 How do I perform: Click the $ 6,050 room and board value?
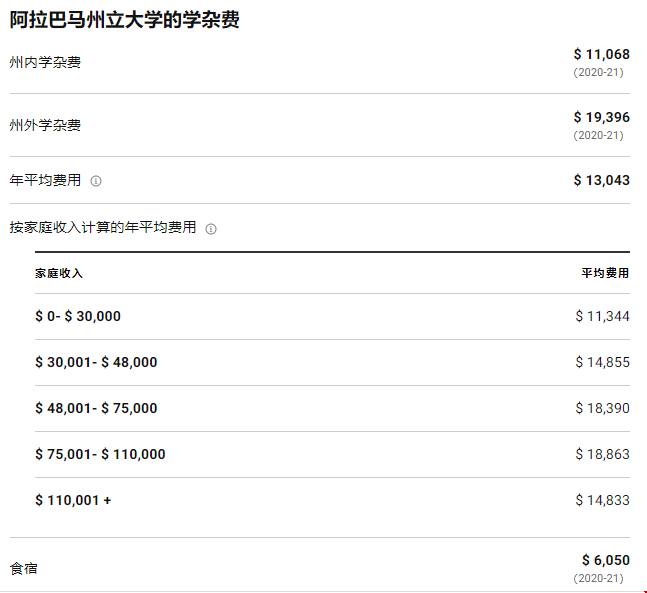(606, 560)
